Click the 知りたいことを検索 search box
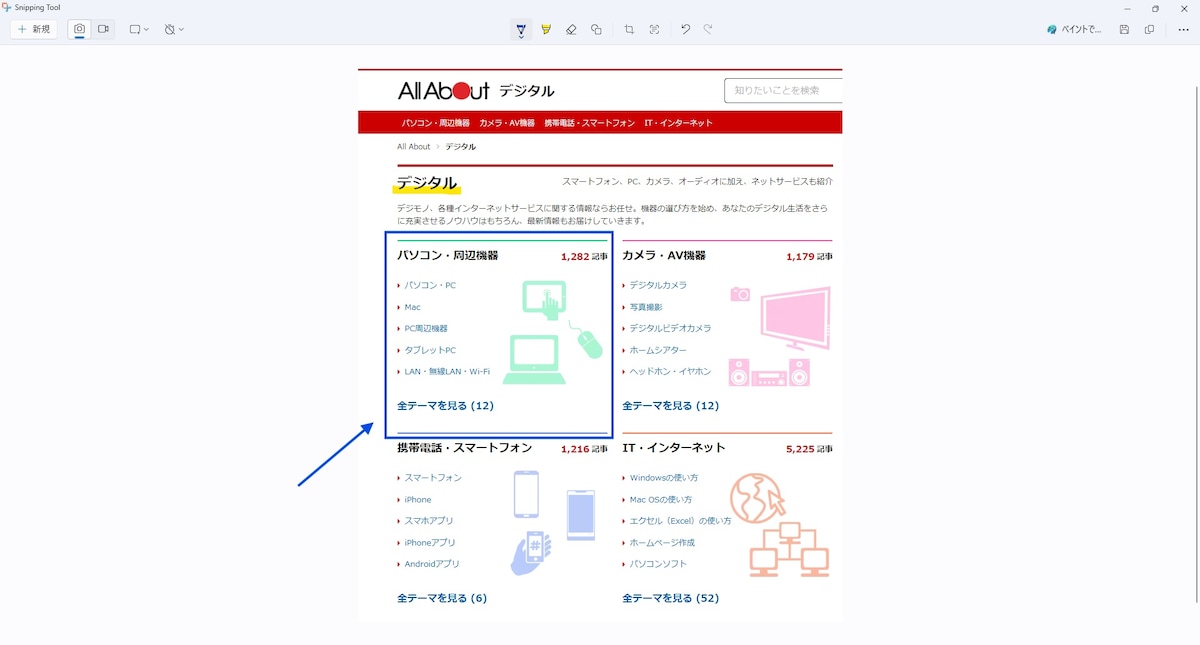1200x645 pixels. [783, 90]
